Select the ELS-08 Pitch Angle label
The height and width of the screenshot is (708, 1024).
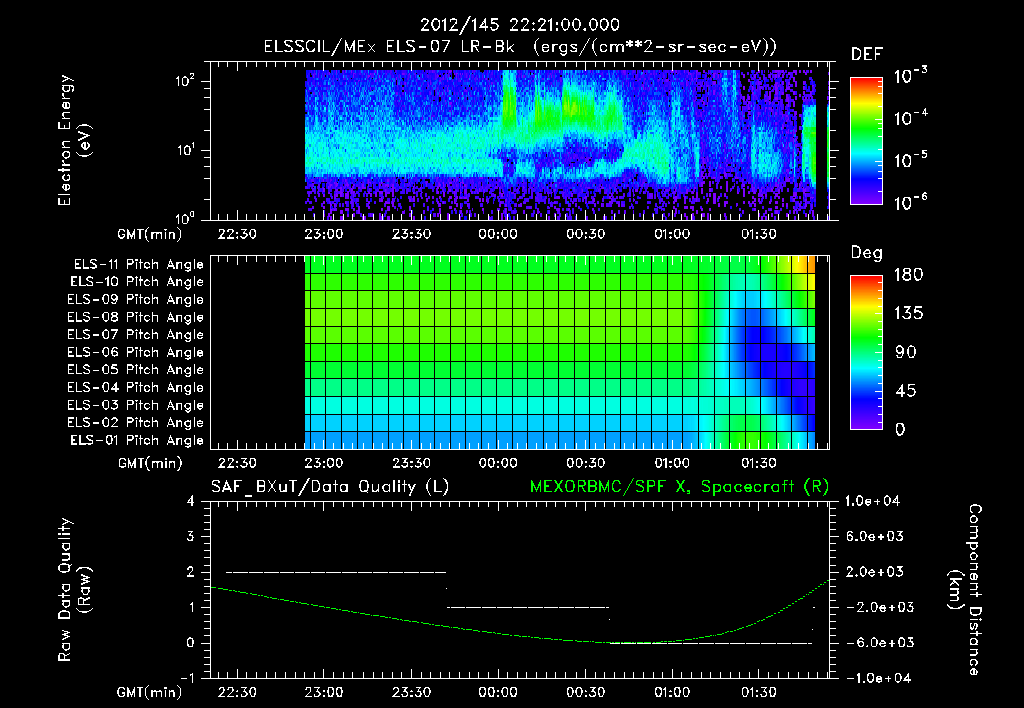[135, 317]
